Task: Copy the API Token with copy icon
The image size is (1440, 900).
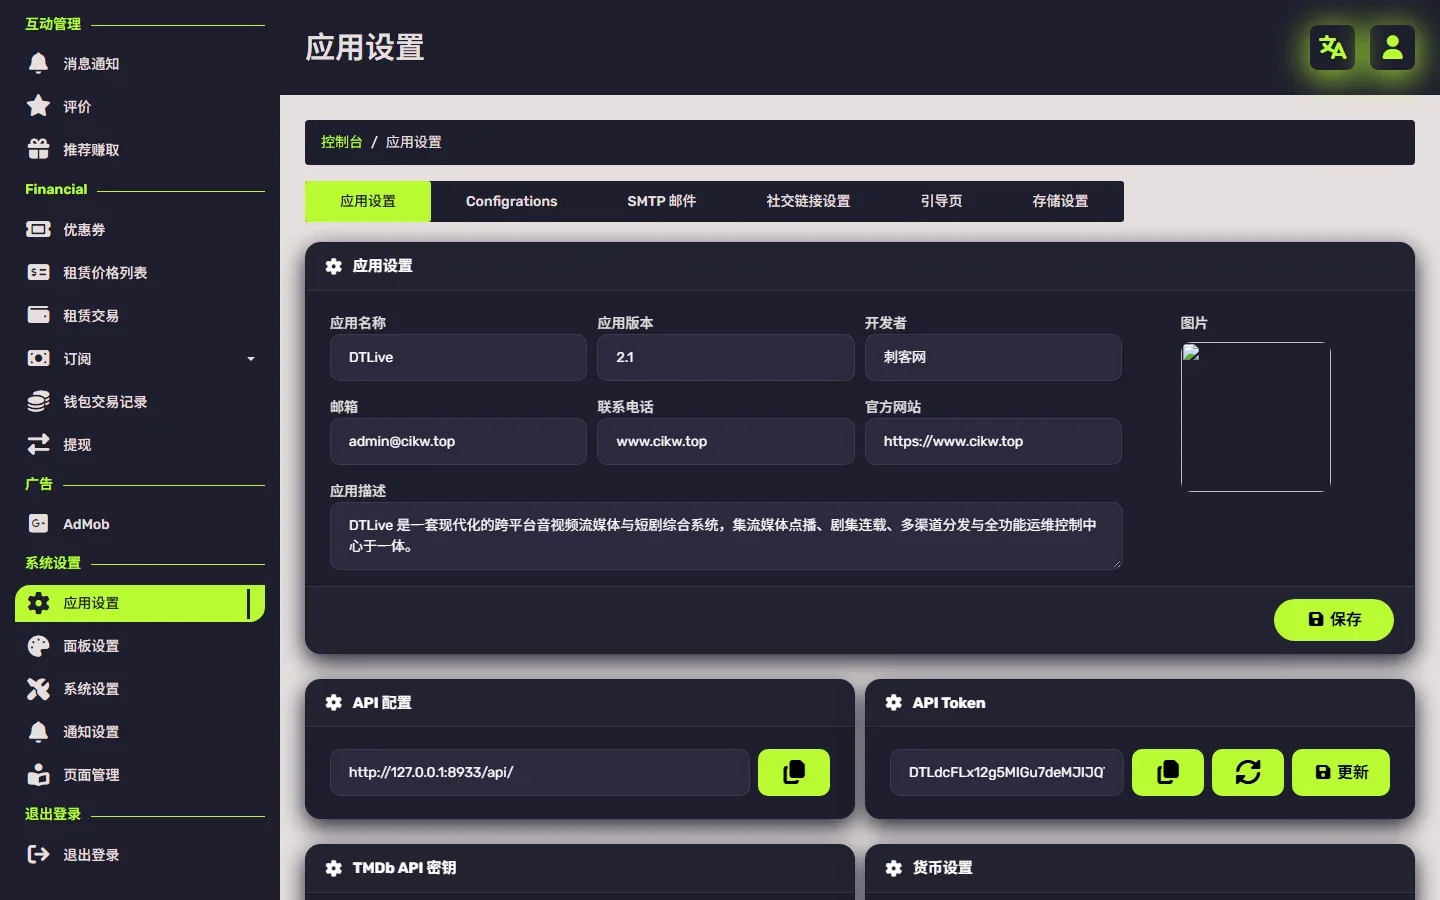Action: (x=1168, y=772)
